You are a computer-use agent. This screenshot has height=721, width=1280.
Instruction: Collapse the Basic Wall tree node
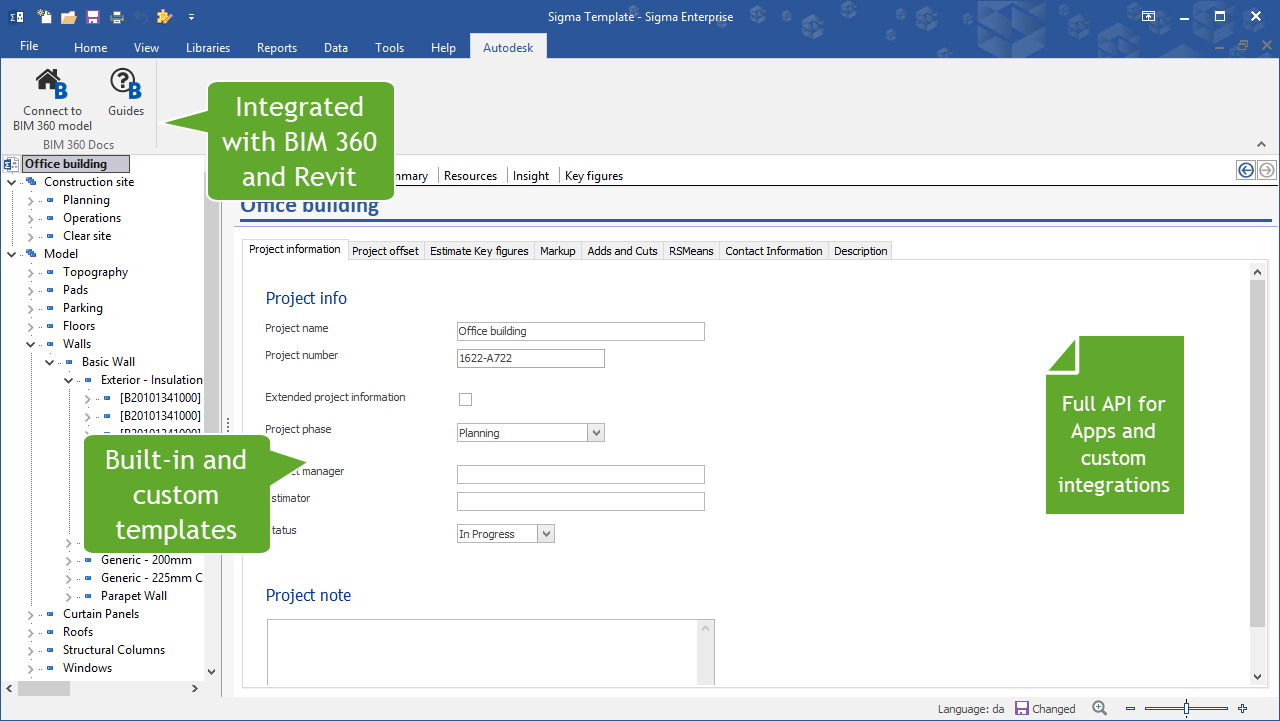[49, 362]
